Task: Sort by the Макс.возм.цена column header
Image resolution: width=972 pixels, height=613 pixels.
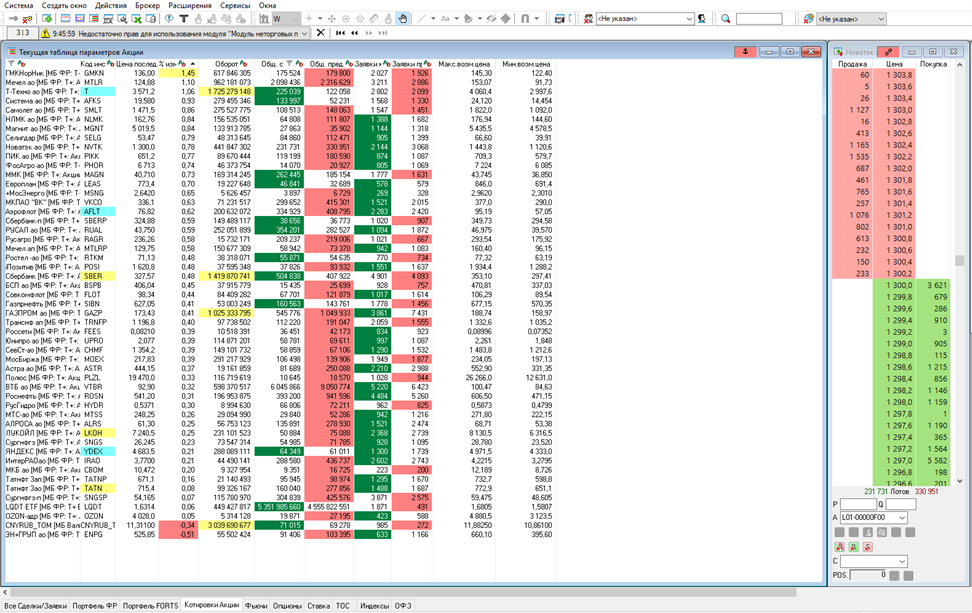Action: pyautogui.click(x=464, y=64)
